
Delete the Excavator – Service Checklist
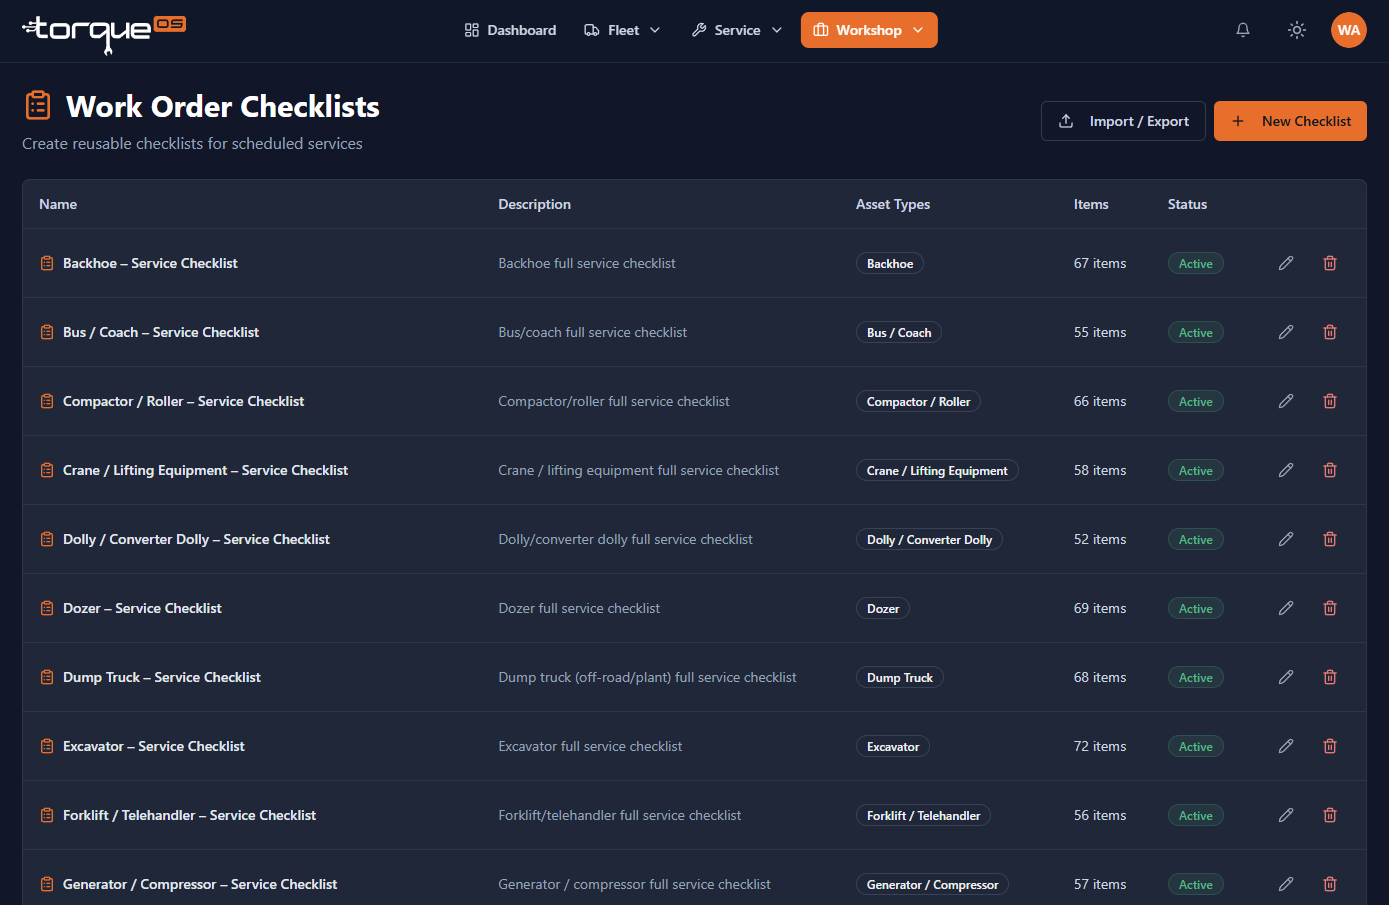(1330, 746)
